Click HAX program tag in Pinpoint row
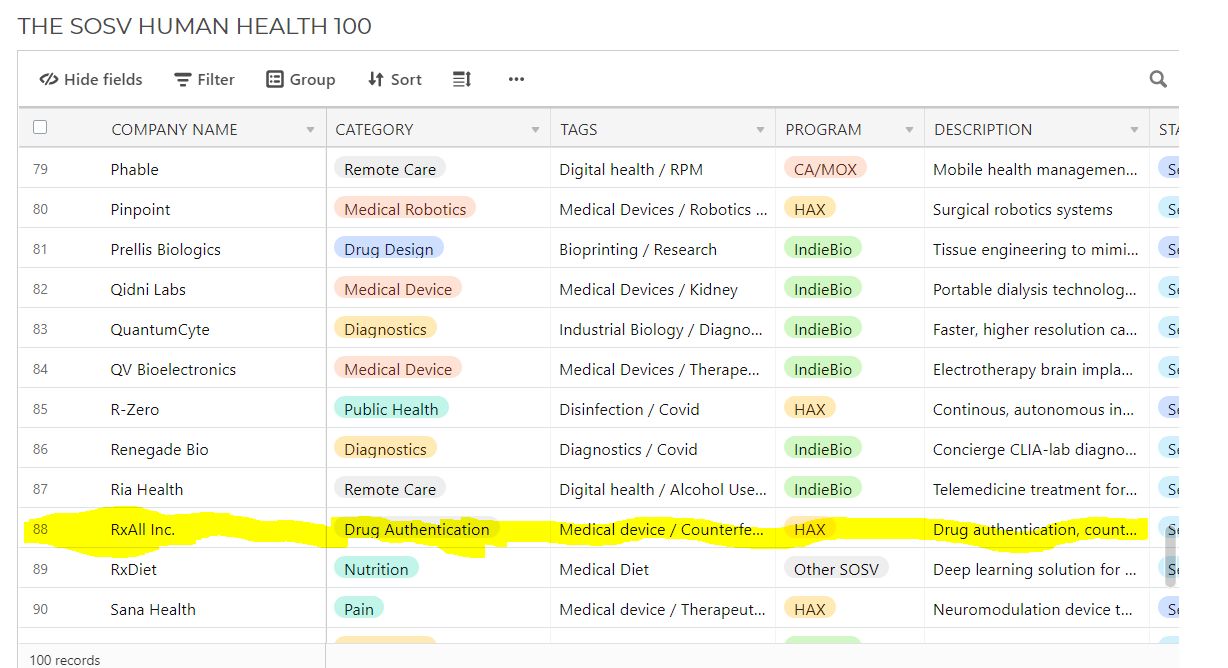This screenshot has height=668, width=1228. pos(809,209)
